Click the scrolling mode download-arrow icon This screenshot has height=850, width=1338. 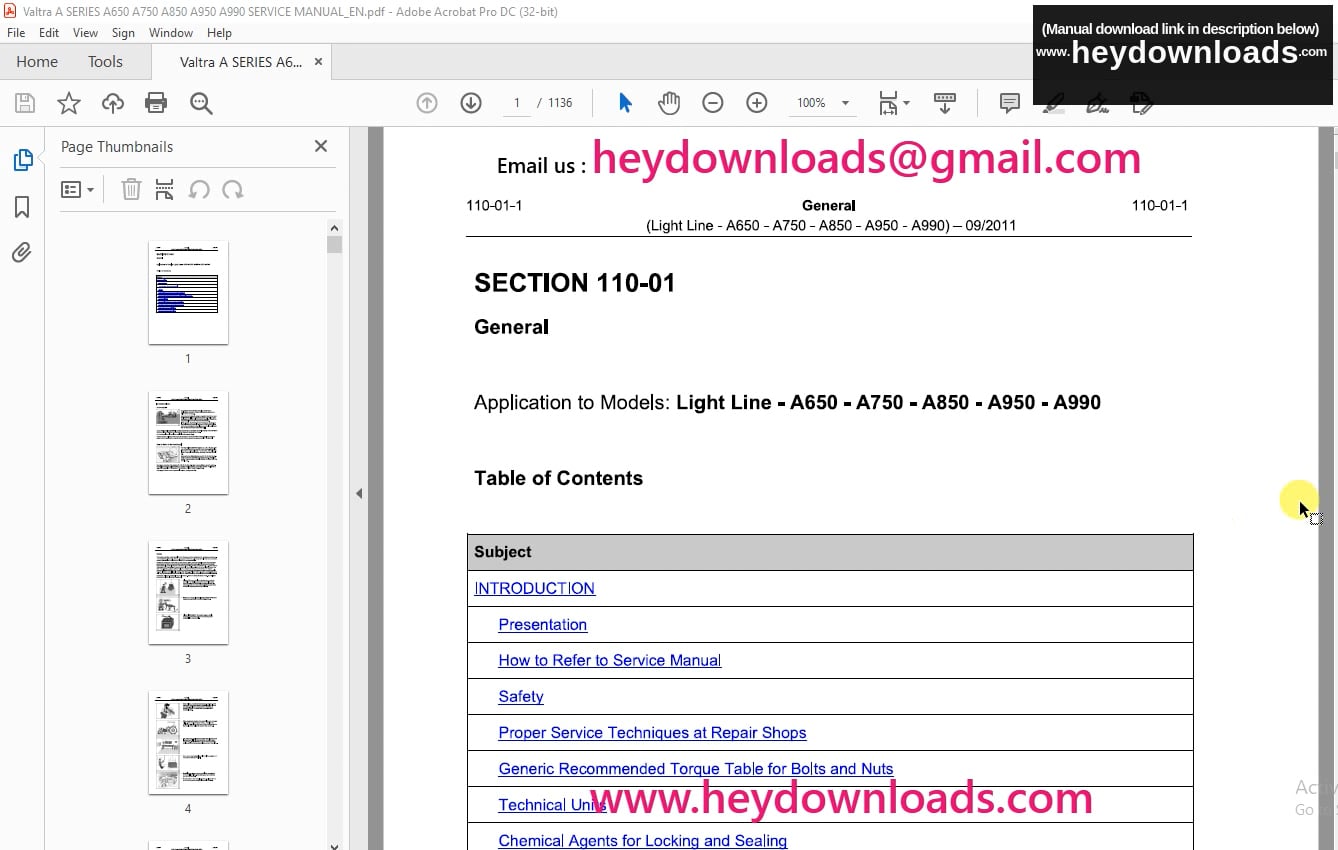tap(945, 103)
